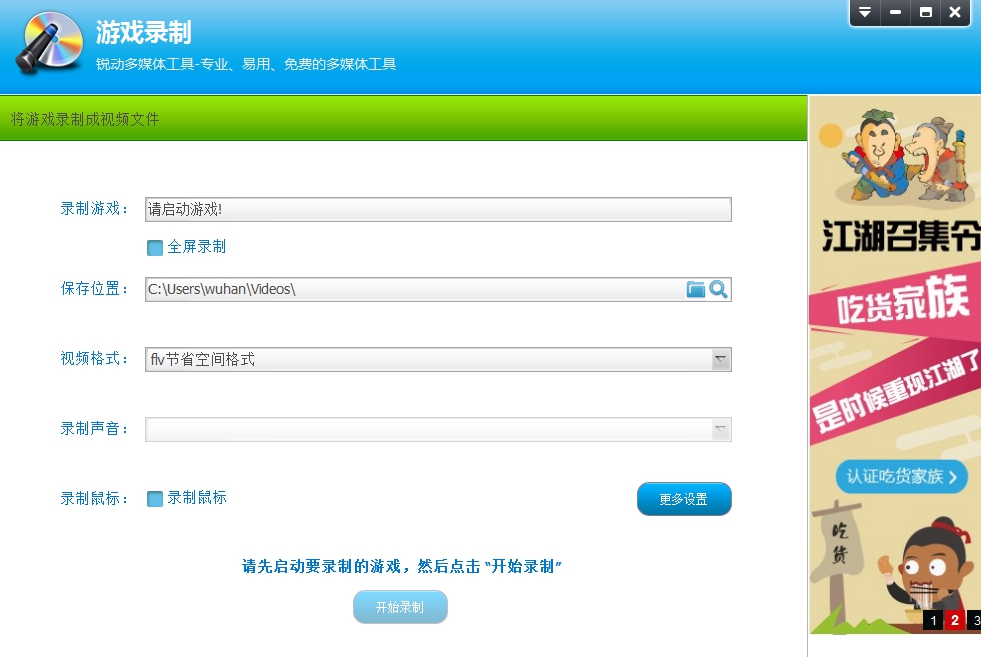Select the 将游戏录制成视频文件 header tab
The width and height of the screenshot is (981, 657).
pyautogui.click(x=85, y=117)
